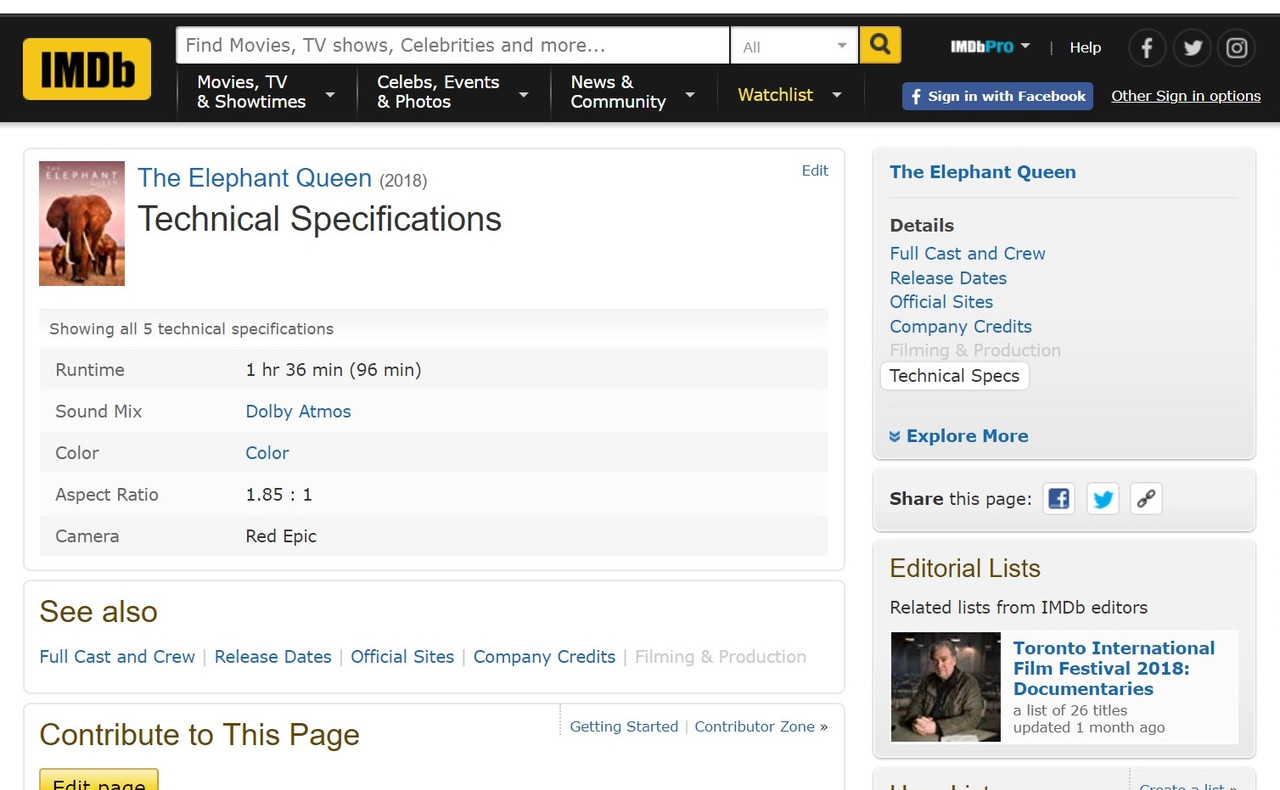This screenshot has height=790, width=1280.
Task: Open the Getting Started link
Action: 624,727
